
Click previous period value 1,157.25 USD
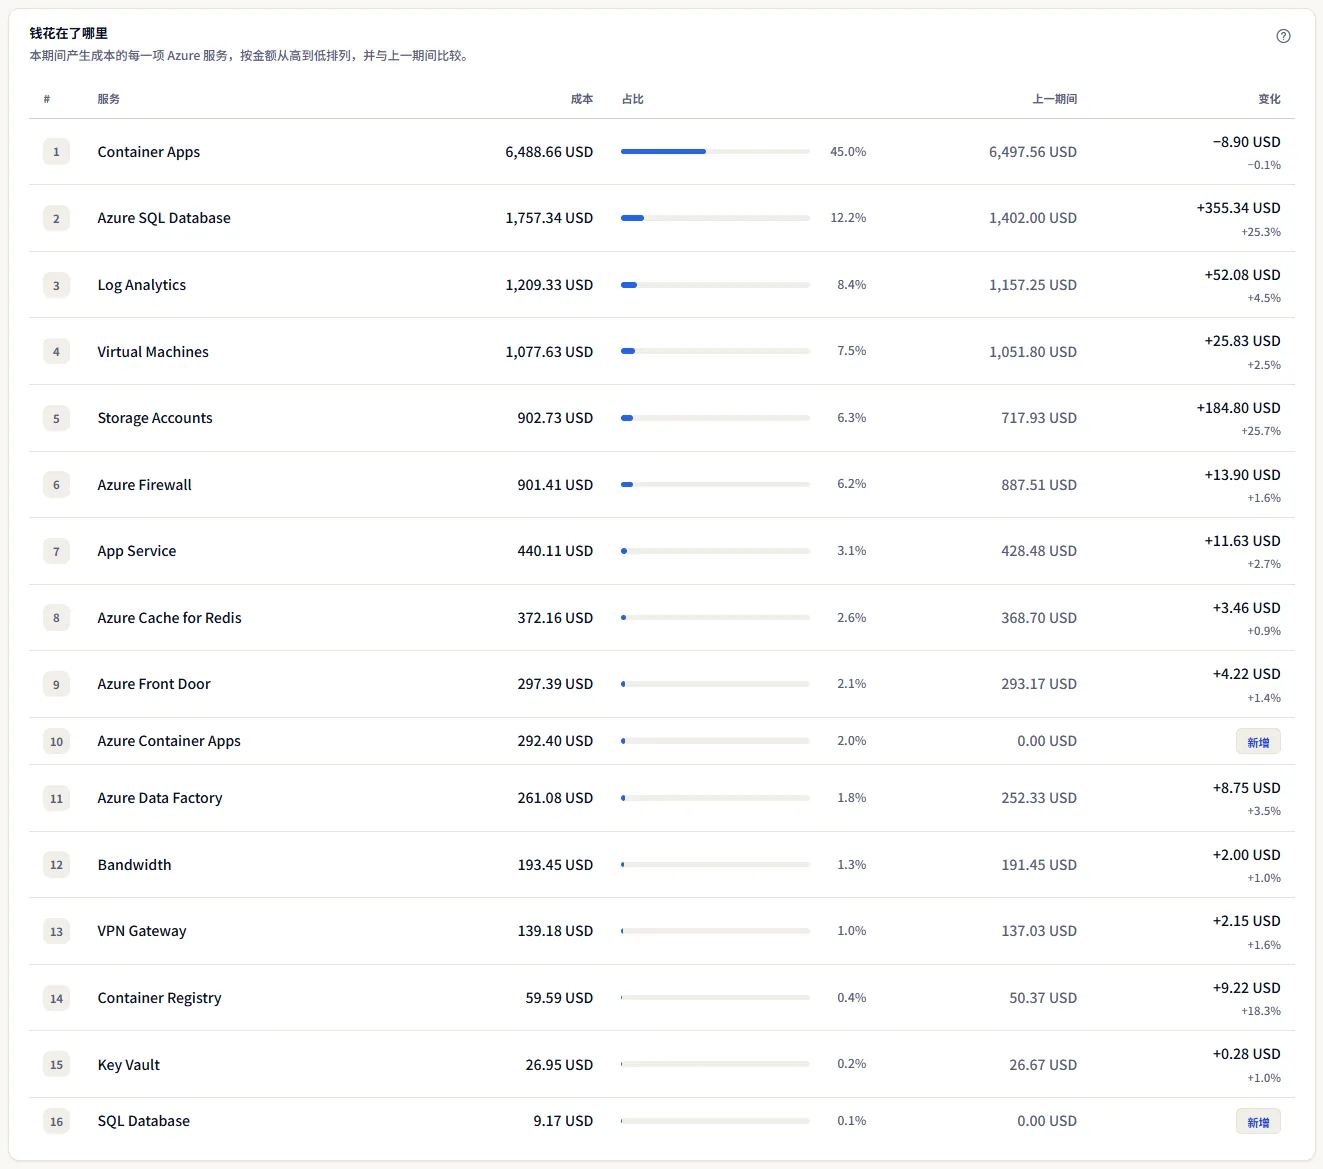(1033, 285)
